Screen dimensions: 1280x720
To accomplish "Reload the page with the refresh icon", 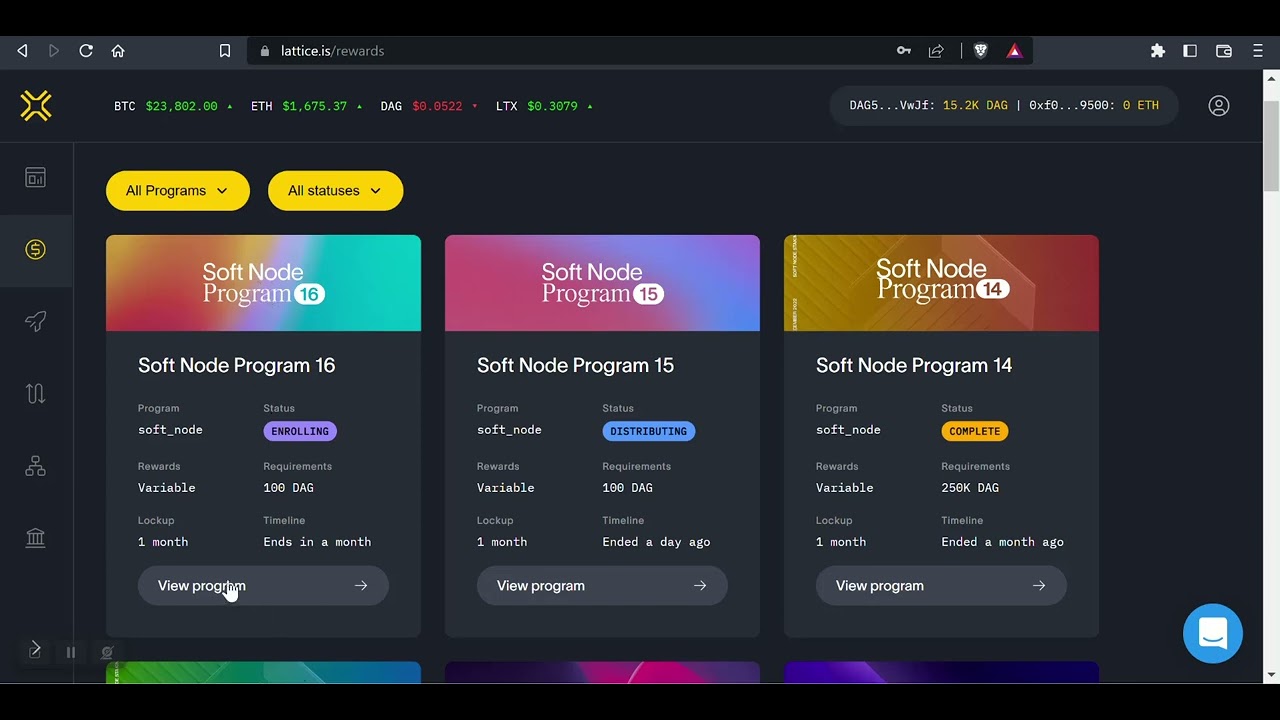I will [x=86, y=51].
